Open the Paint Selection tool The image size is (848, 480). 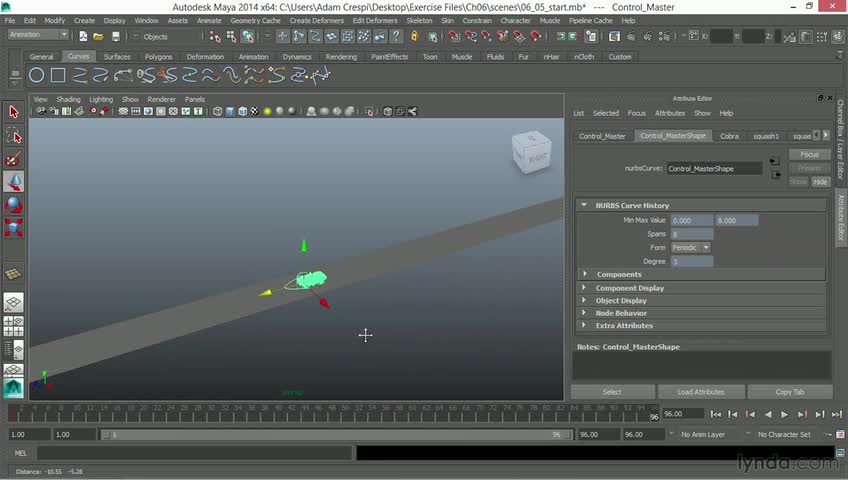coord(13,158)
